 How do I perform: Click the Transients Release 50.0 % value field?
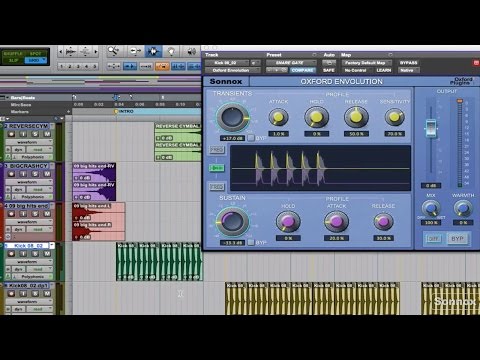[356, 134]
